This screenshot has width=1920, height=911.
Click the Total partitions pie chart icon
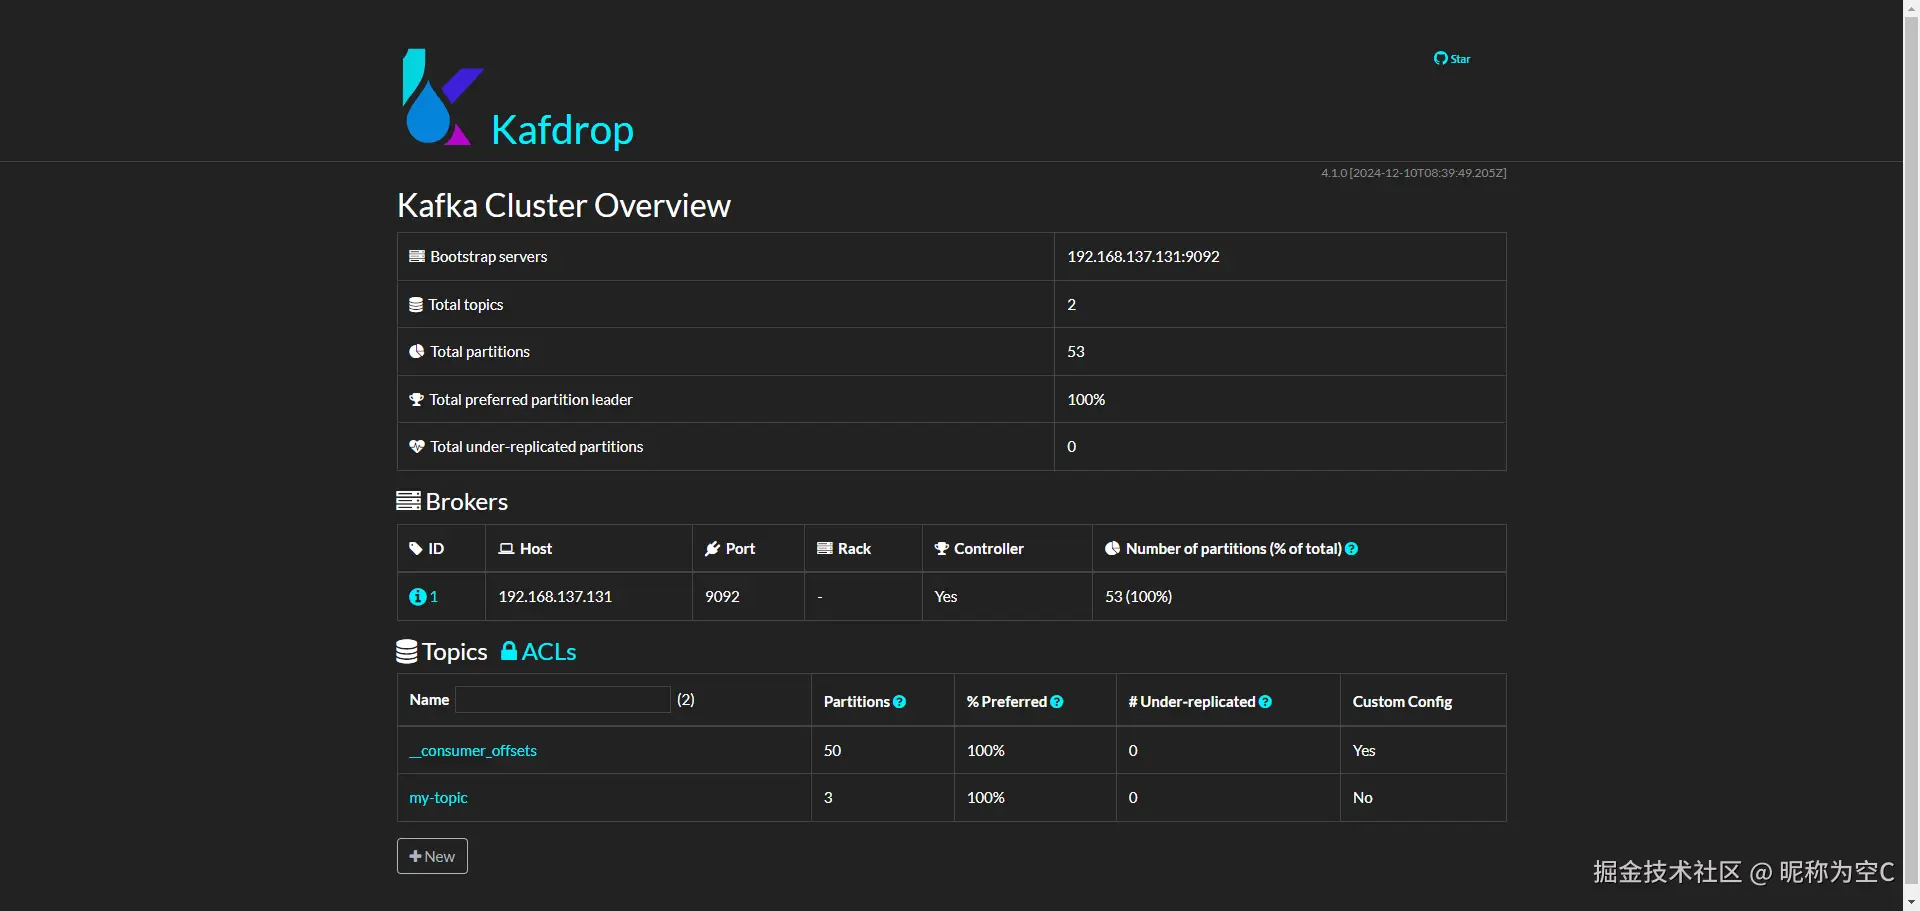tap(417, 351)
